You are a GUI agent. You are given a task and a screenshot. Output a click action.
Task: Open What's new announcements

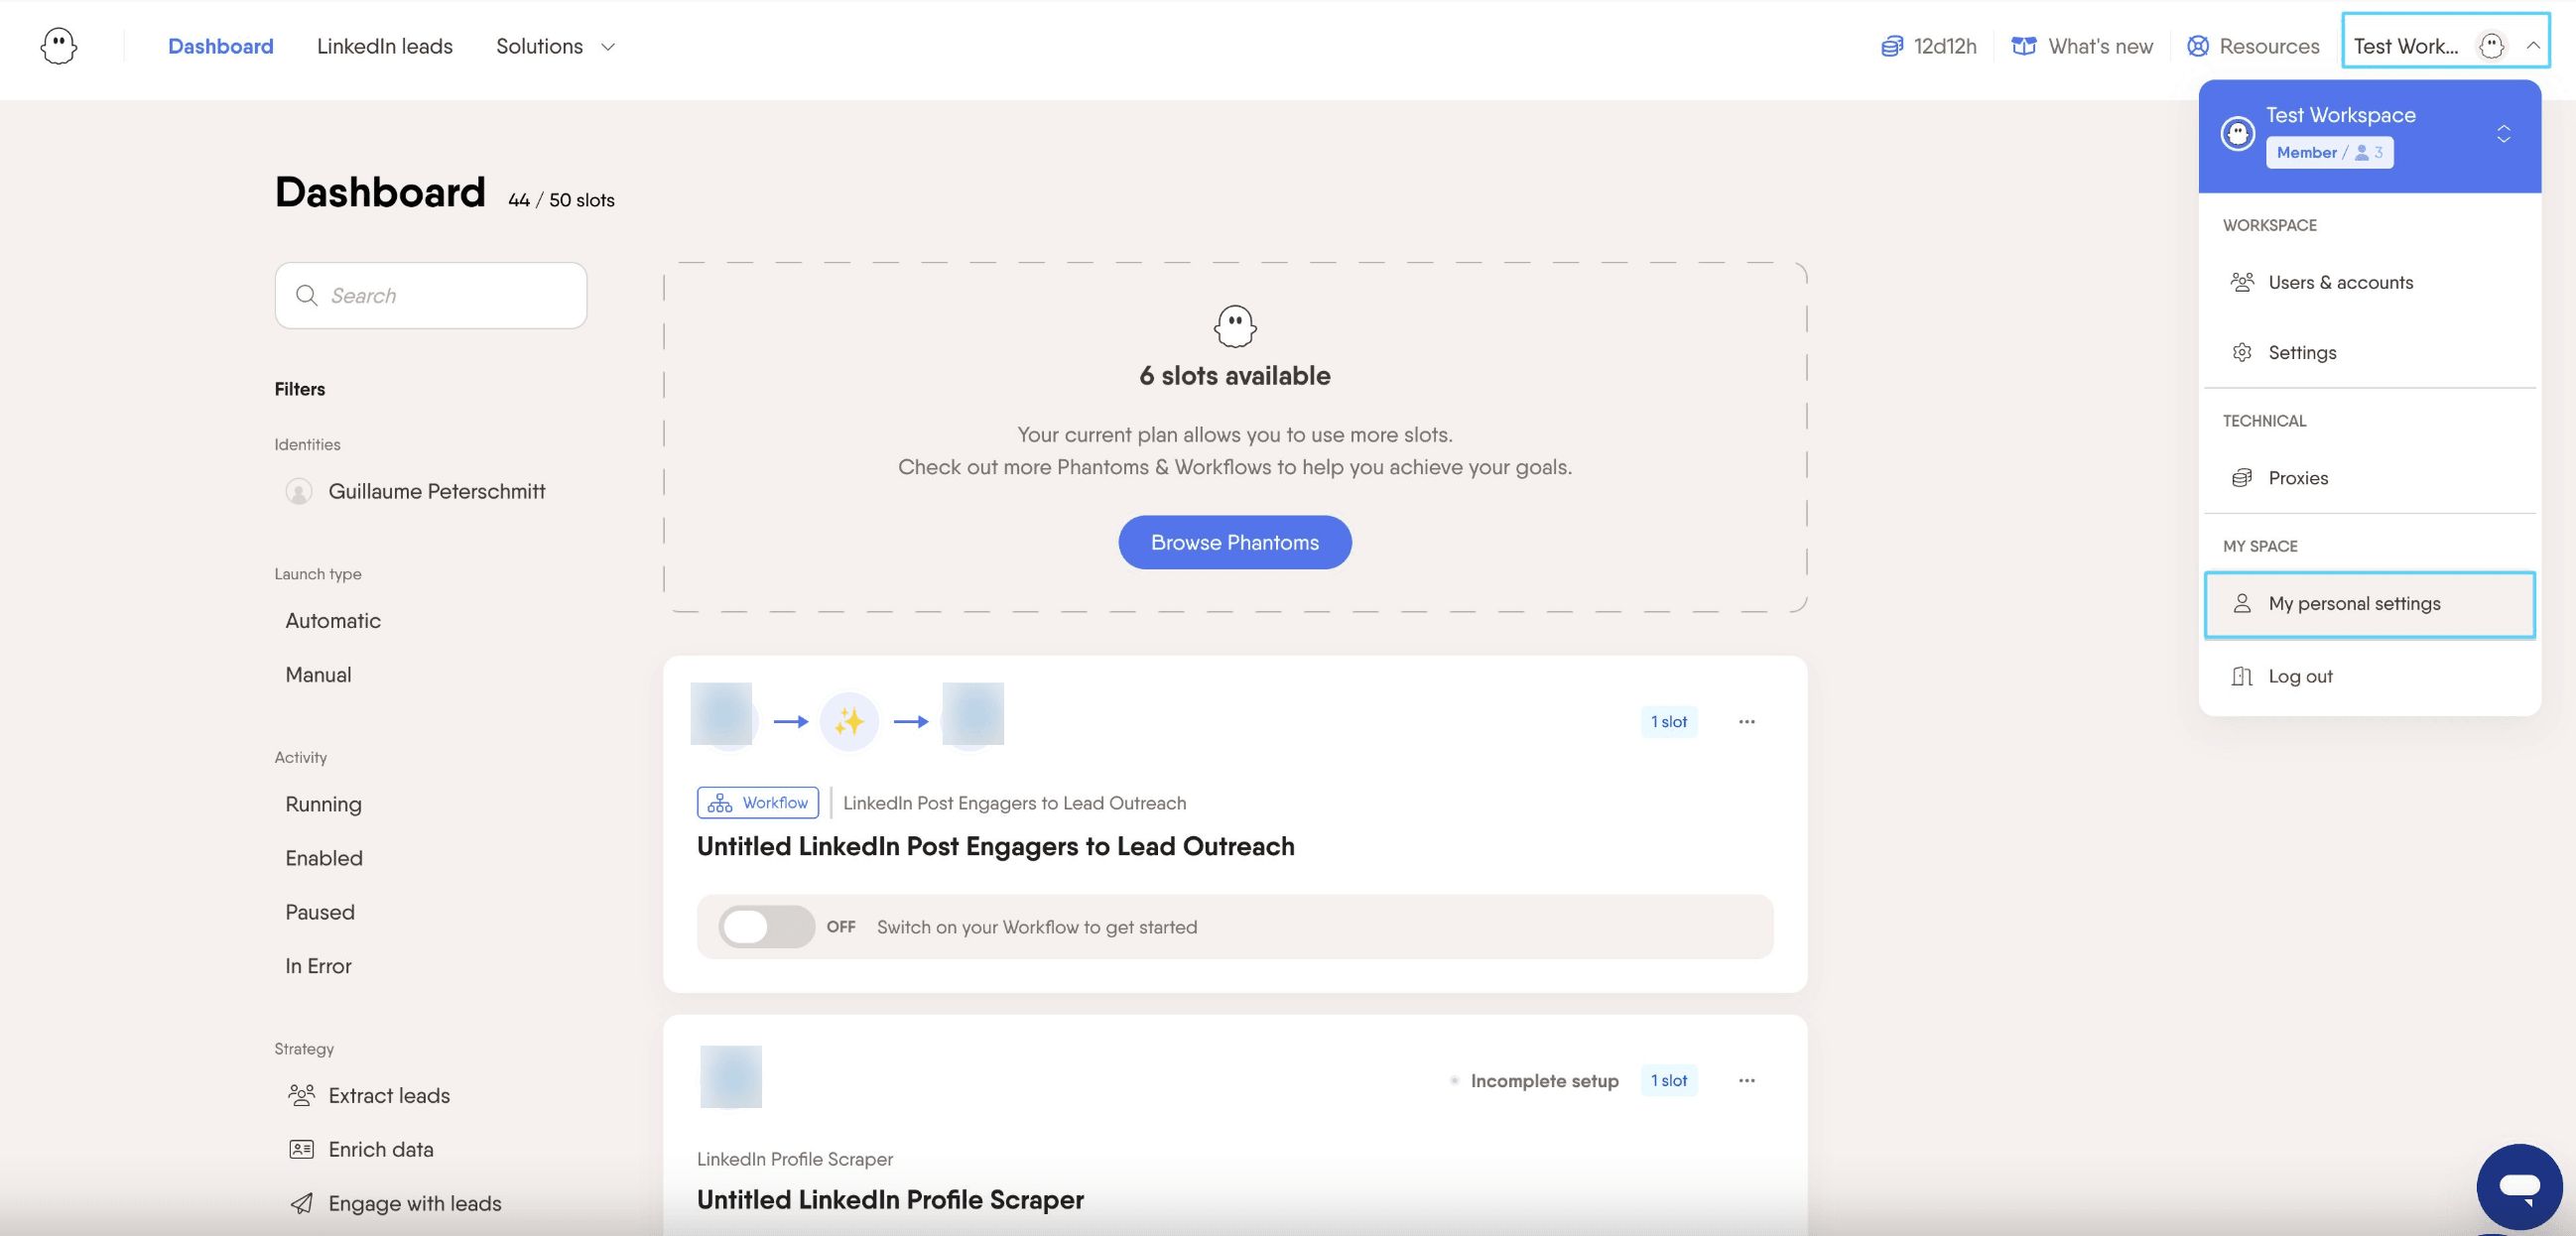[2082, 46]
